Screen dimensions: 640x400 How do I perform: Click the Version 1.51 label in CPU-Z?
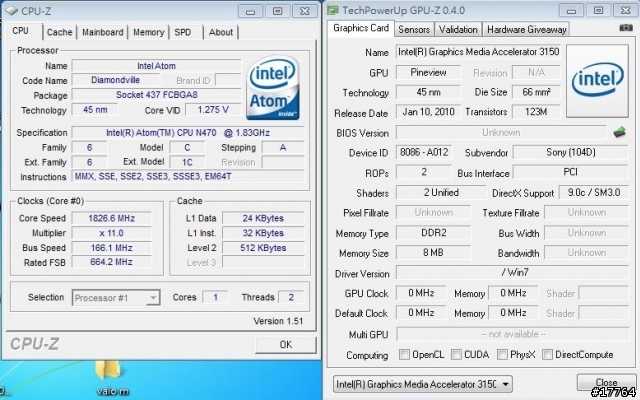point(278,321)
